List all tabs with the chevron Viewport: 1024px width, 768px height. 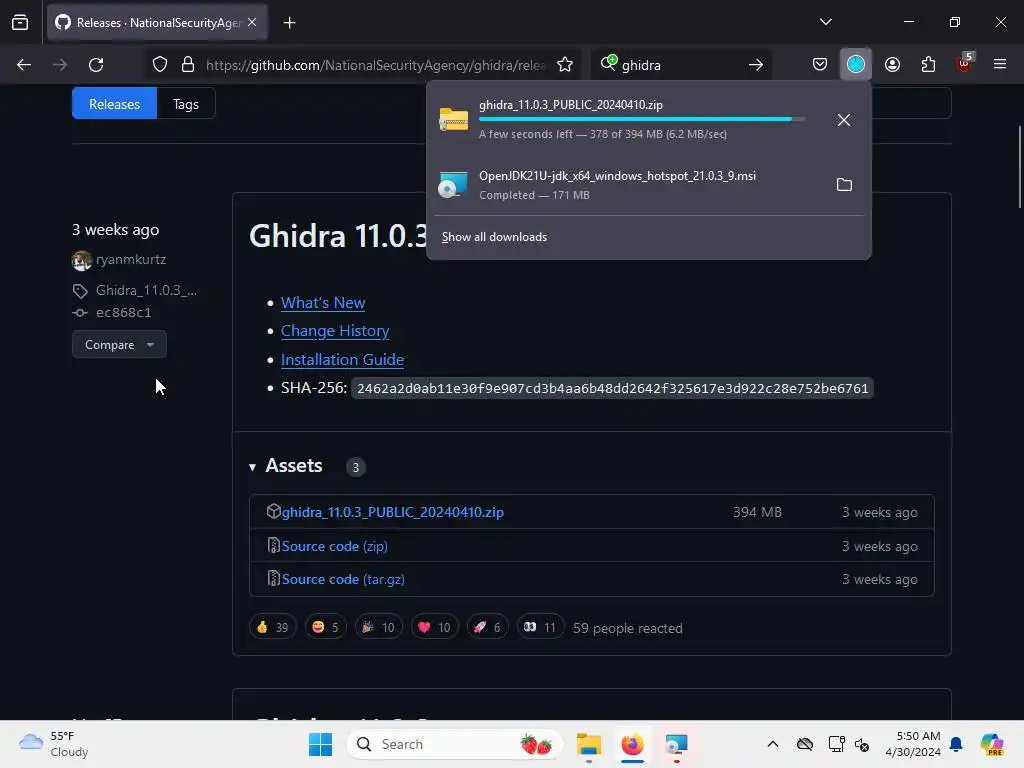(825, 22)
